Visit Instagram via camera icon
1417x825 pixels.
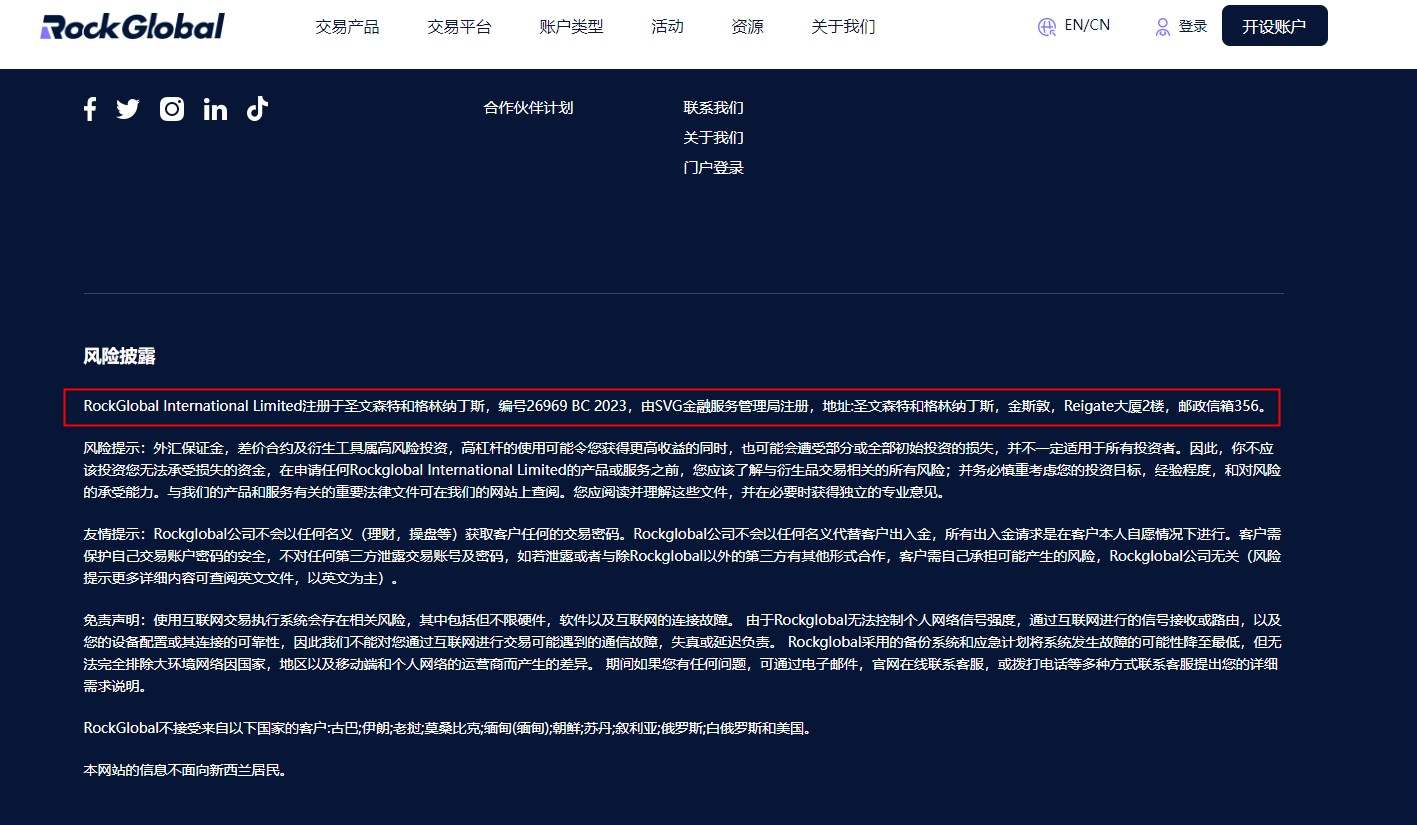172,108
